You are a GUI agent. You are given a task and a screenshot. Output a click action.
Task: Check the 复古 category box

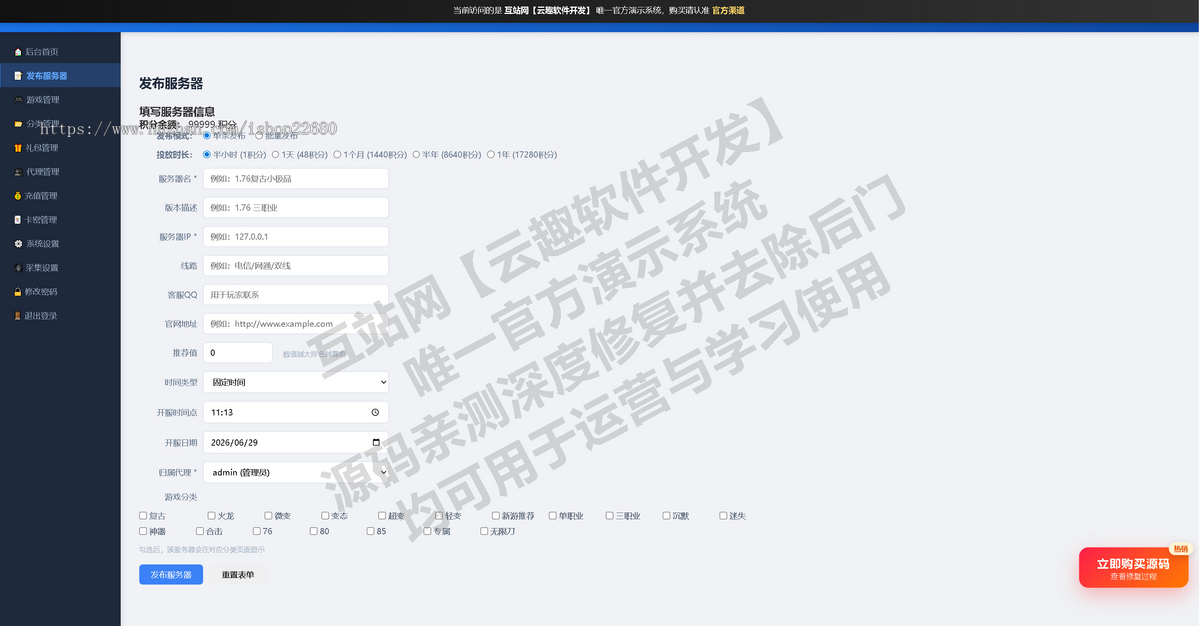coord(143,516)
